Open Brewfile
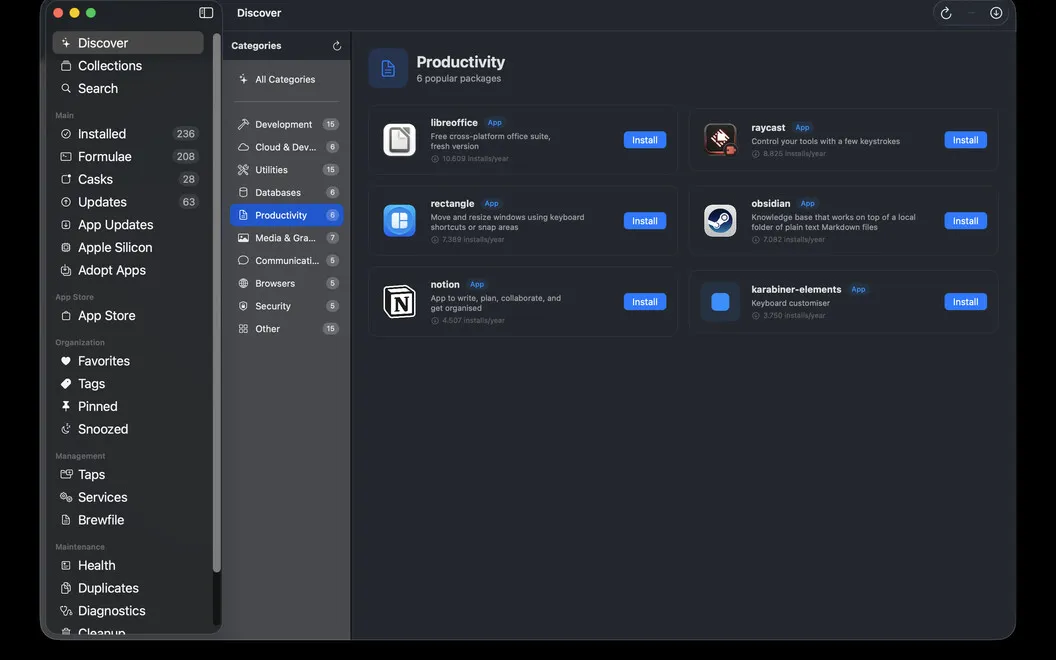 [x=128, y=521]
